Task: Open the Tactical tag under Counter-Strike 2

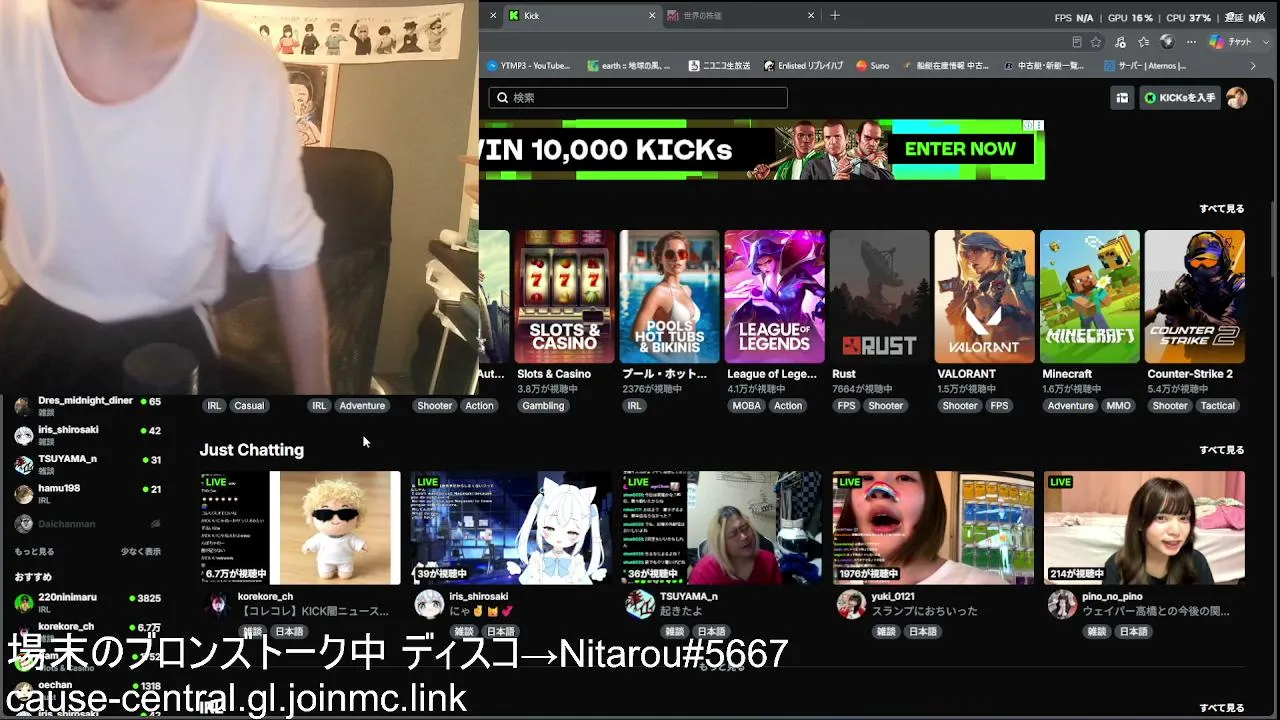Action: point(1218,406)
